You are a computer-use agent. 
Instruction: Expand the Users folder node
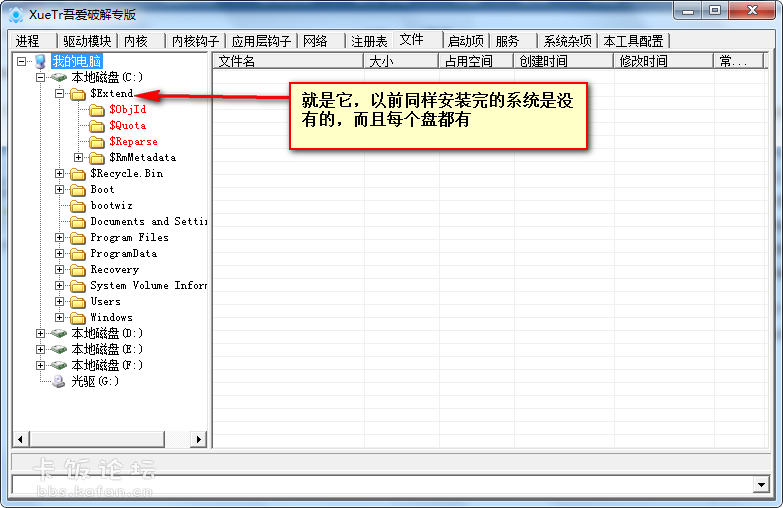pyautogui.click(x=59, y=301)
